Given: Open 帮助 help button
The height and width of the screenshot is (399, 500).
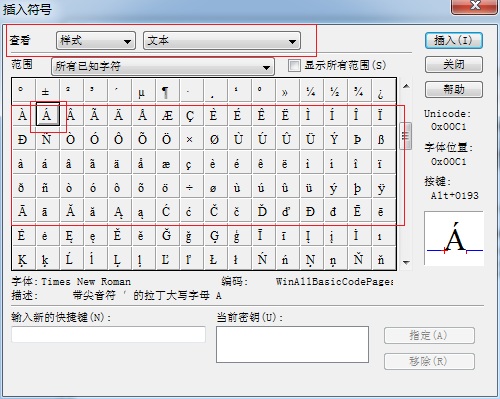Looking at the screenshot, I should (454, 89).
